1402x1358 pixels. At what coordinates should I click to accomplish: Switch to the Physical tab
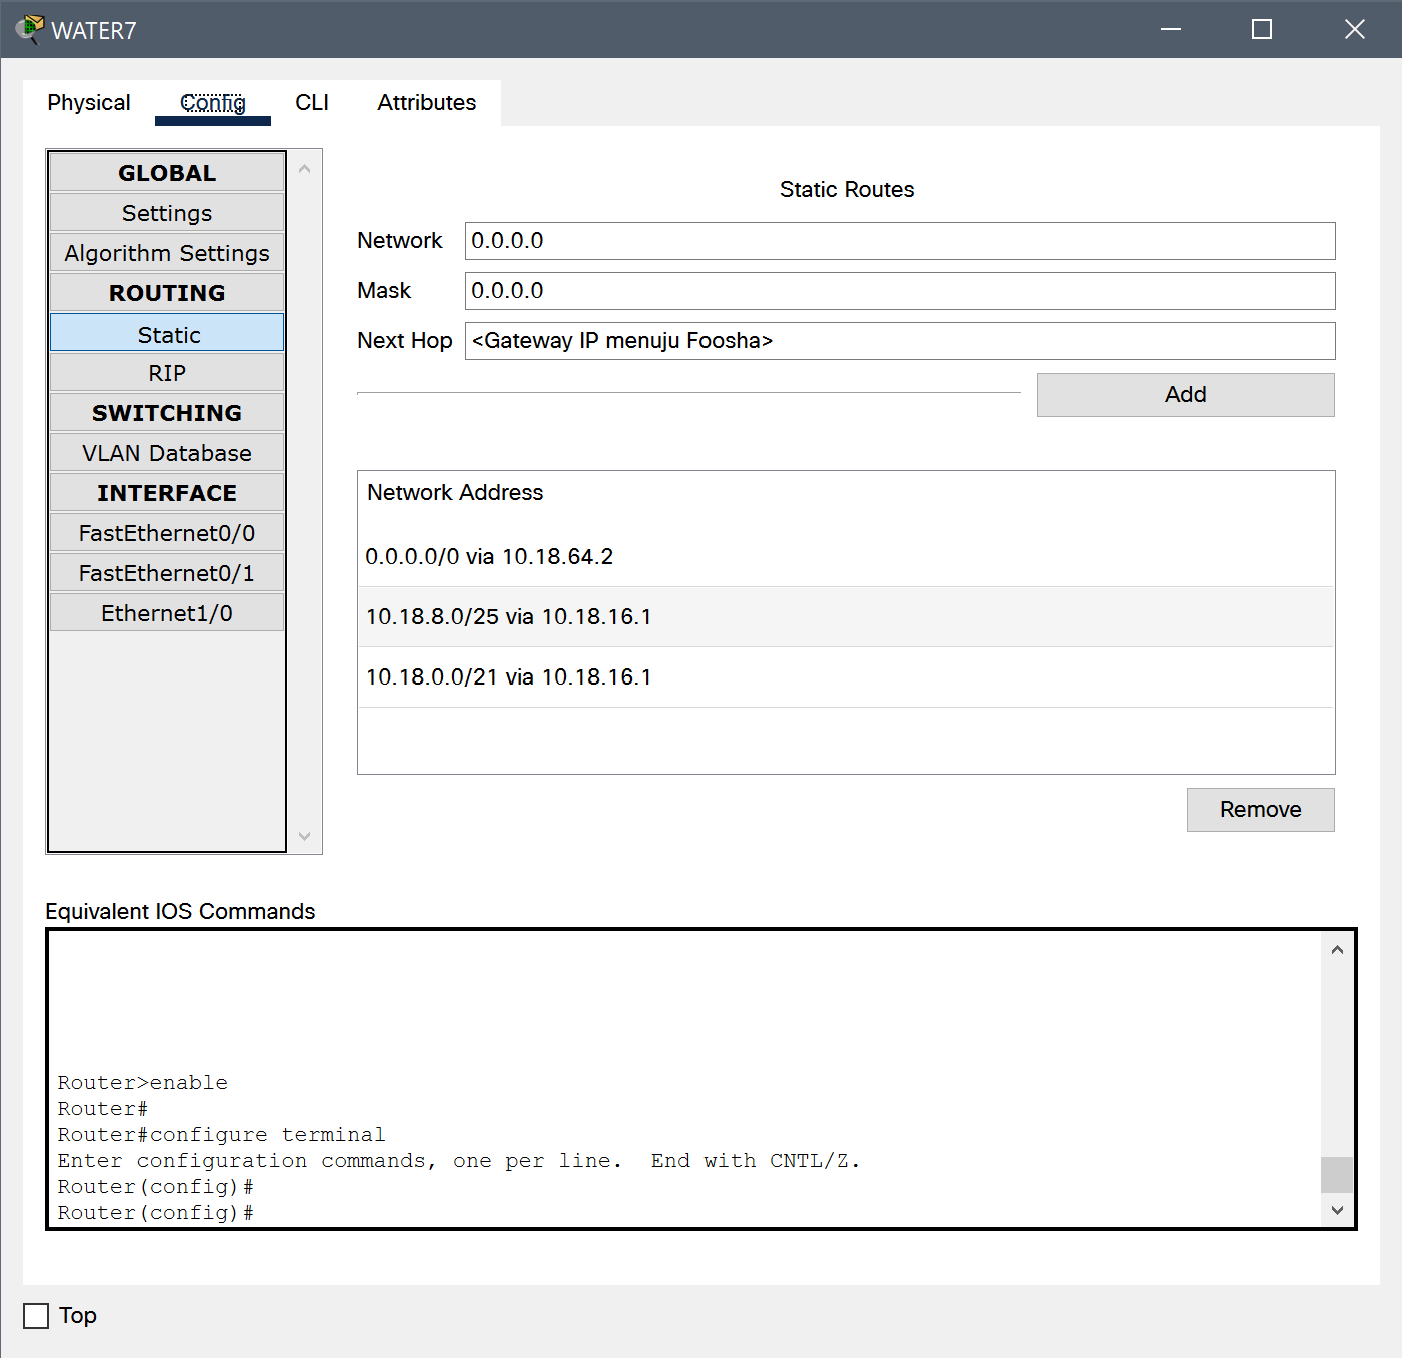[88, 103]
